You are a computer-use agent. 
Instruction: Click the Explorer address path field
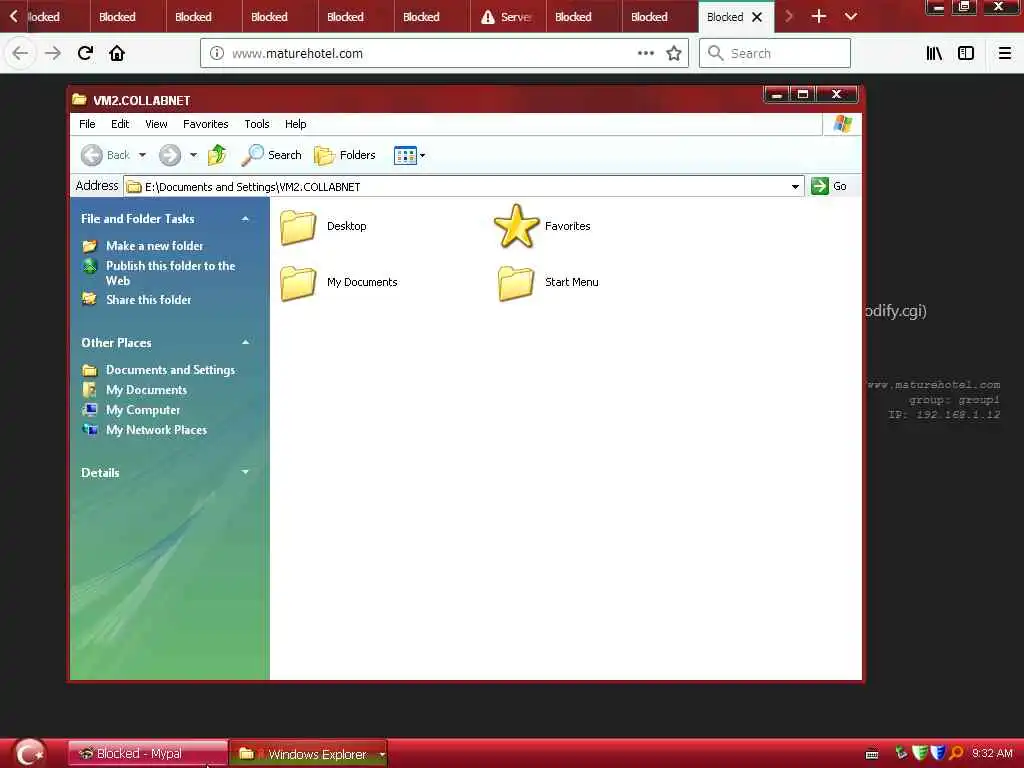[x=456, y=187]
